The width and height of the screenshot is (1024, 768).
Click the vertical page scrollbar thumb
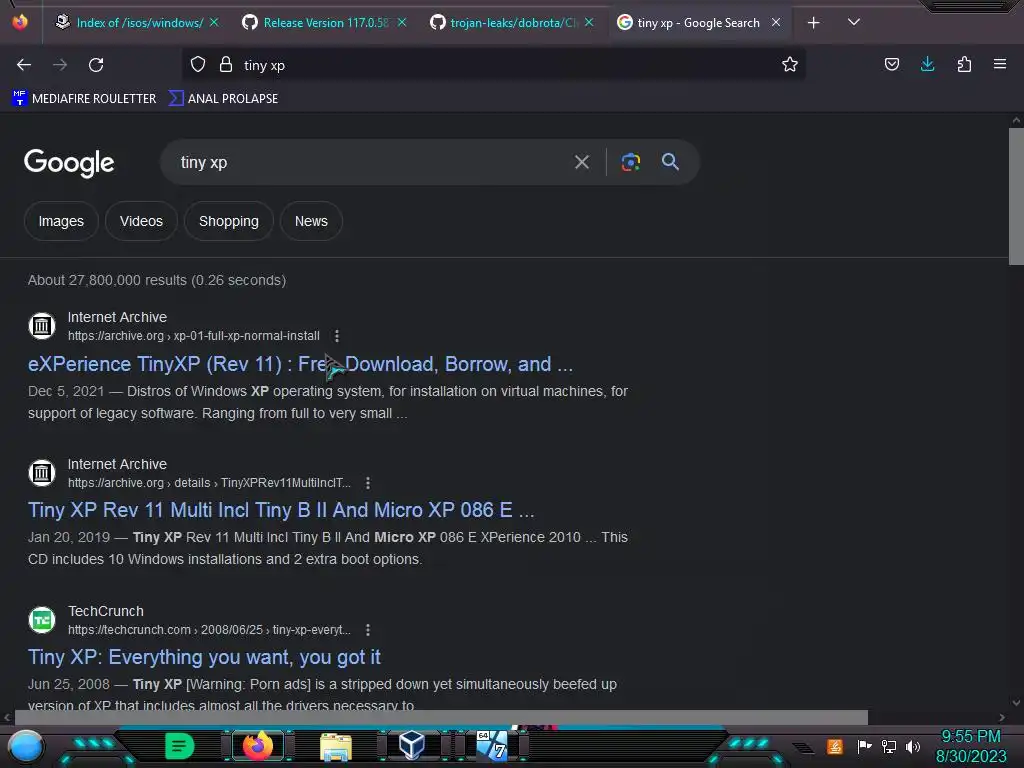(x=1016, y=196)
